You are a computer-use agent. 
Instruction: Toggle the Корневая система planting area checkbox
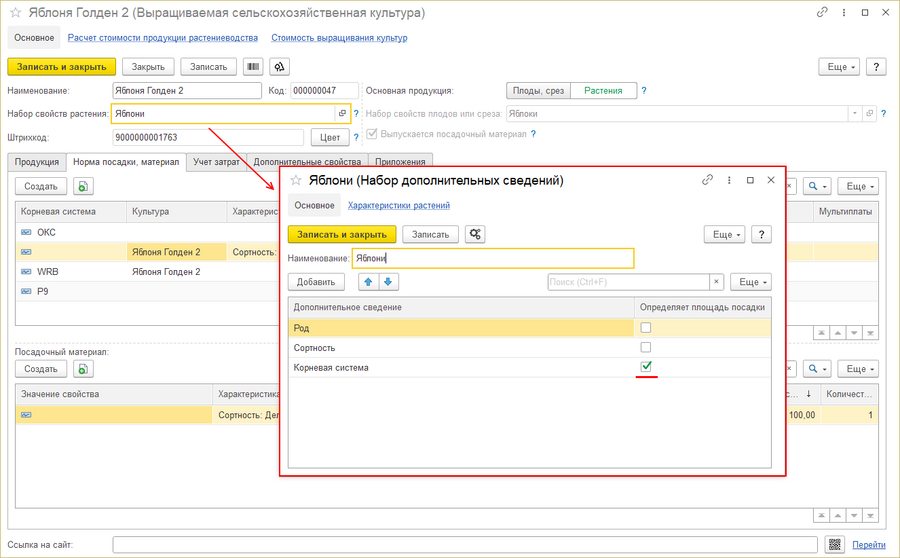646,368
